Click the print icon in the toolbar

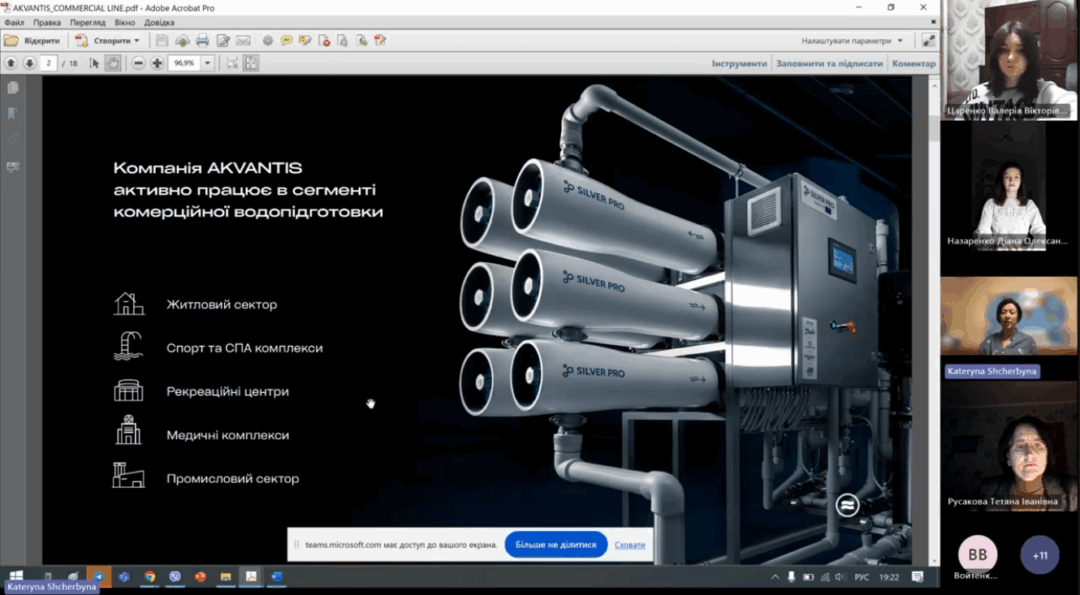pyautogui.click(x=202, y=41)
